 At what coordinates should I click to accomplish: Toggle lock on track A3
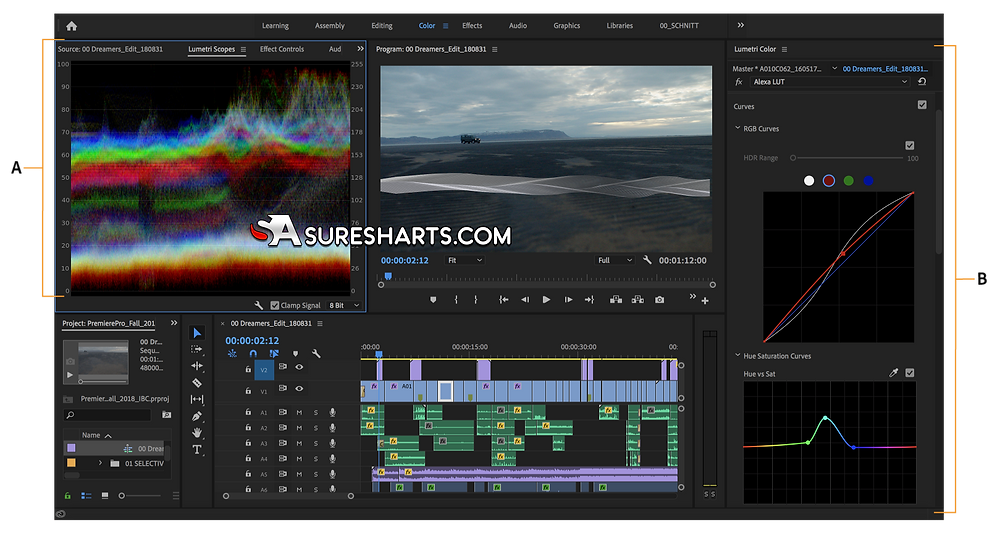click(x=248, y=443)
